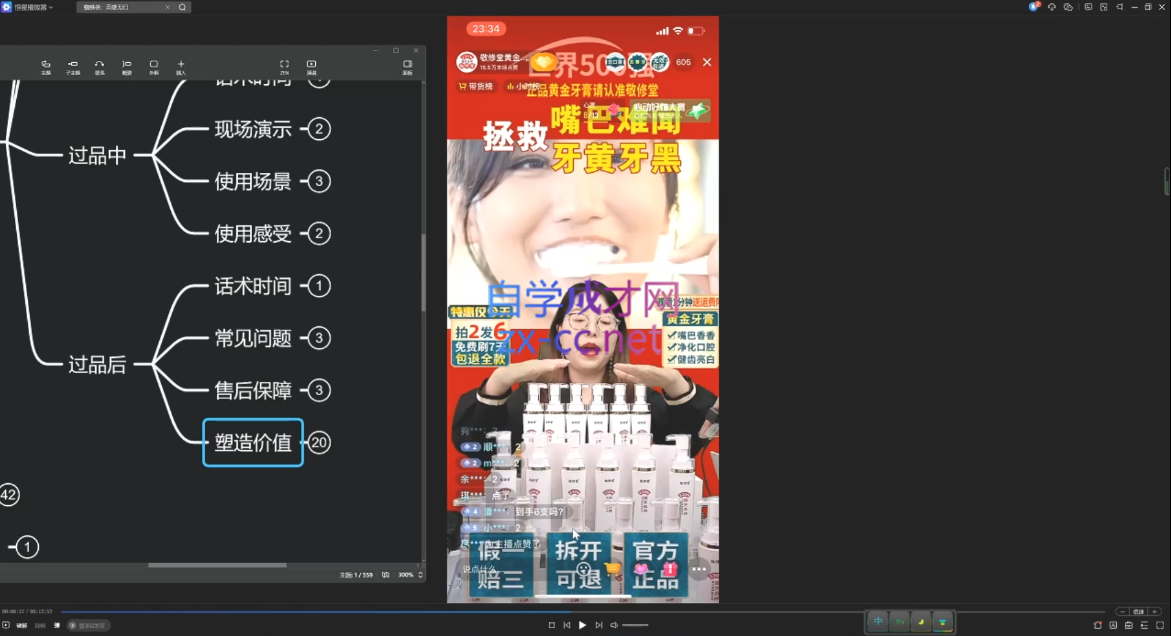Collapse the 使用感受 node count 2

coord(319,234)
